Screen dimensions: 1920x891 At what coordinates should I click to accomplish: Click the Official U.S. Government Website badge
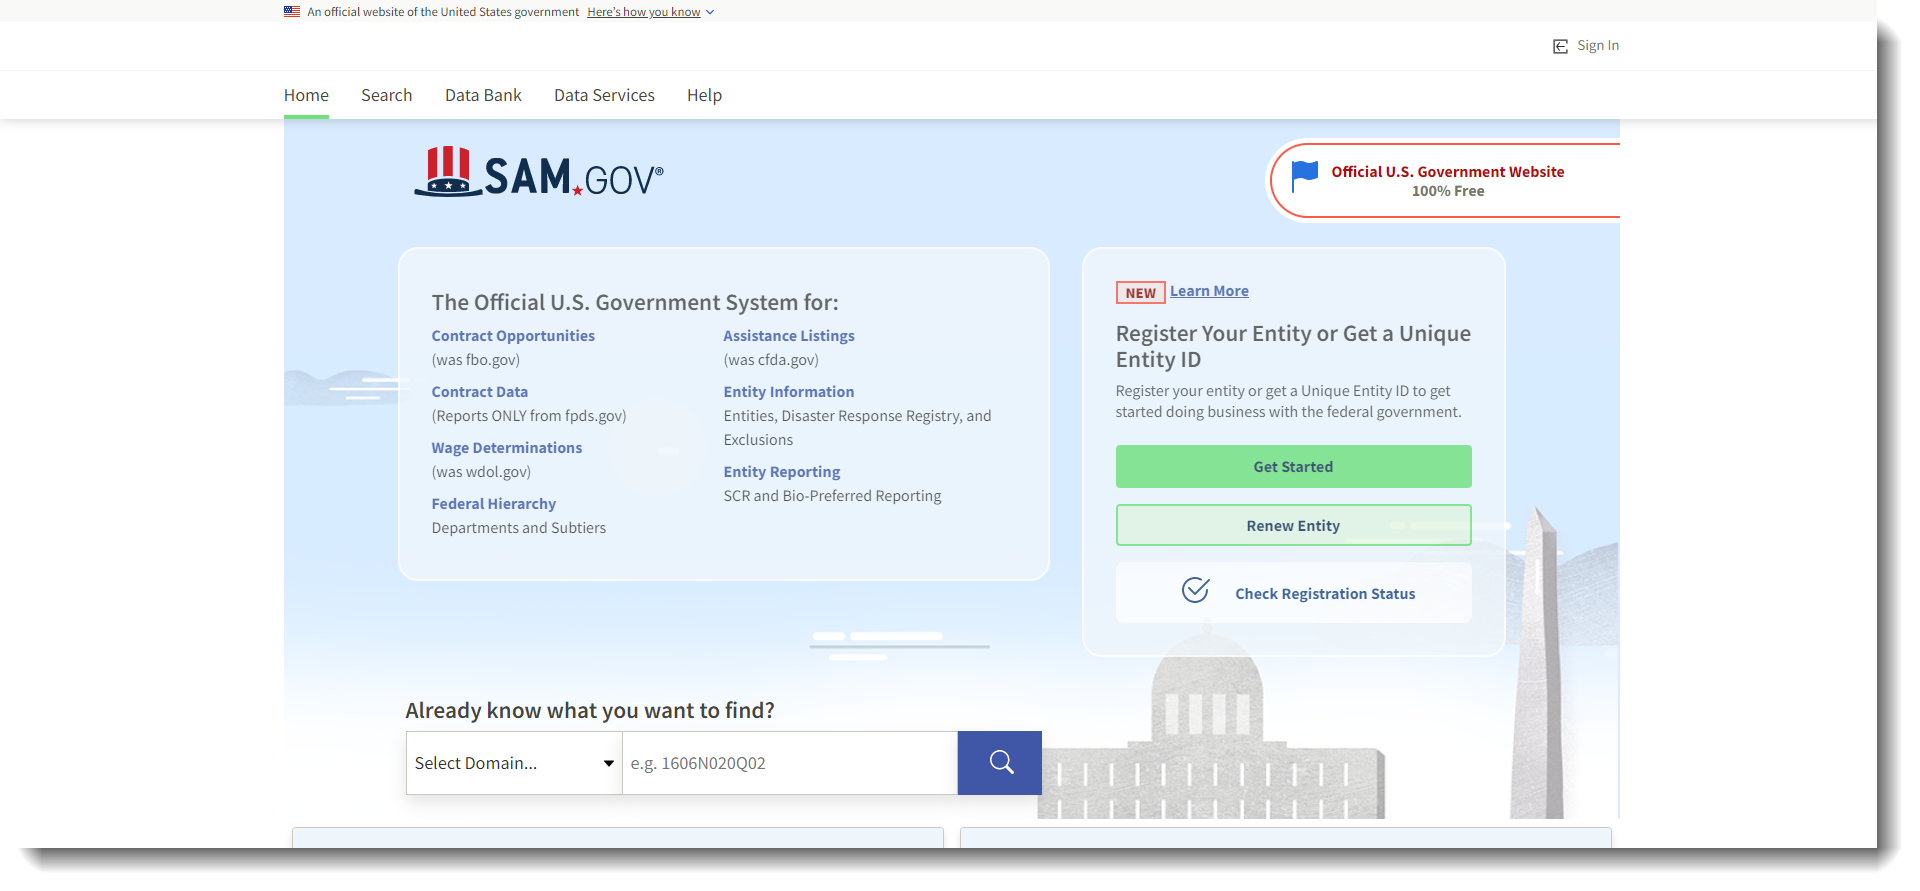(1445, 180)
